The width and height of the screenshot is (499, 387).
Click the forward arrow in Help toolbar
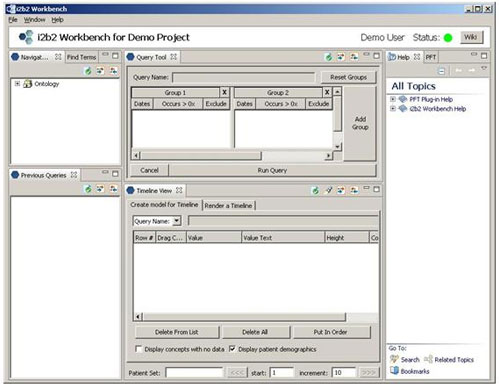[x=472, y=70]
